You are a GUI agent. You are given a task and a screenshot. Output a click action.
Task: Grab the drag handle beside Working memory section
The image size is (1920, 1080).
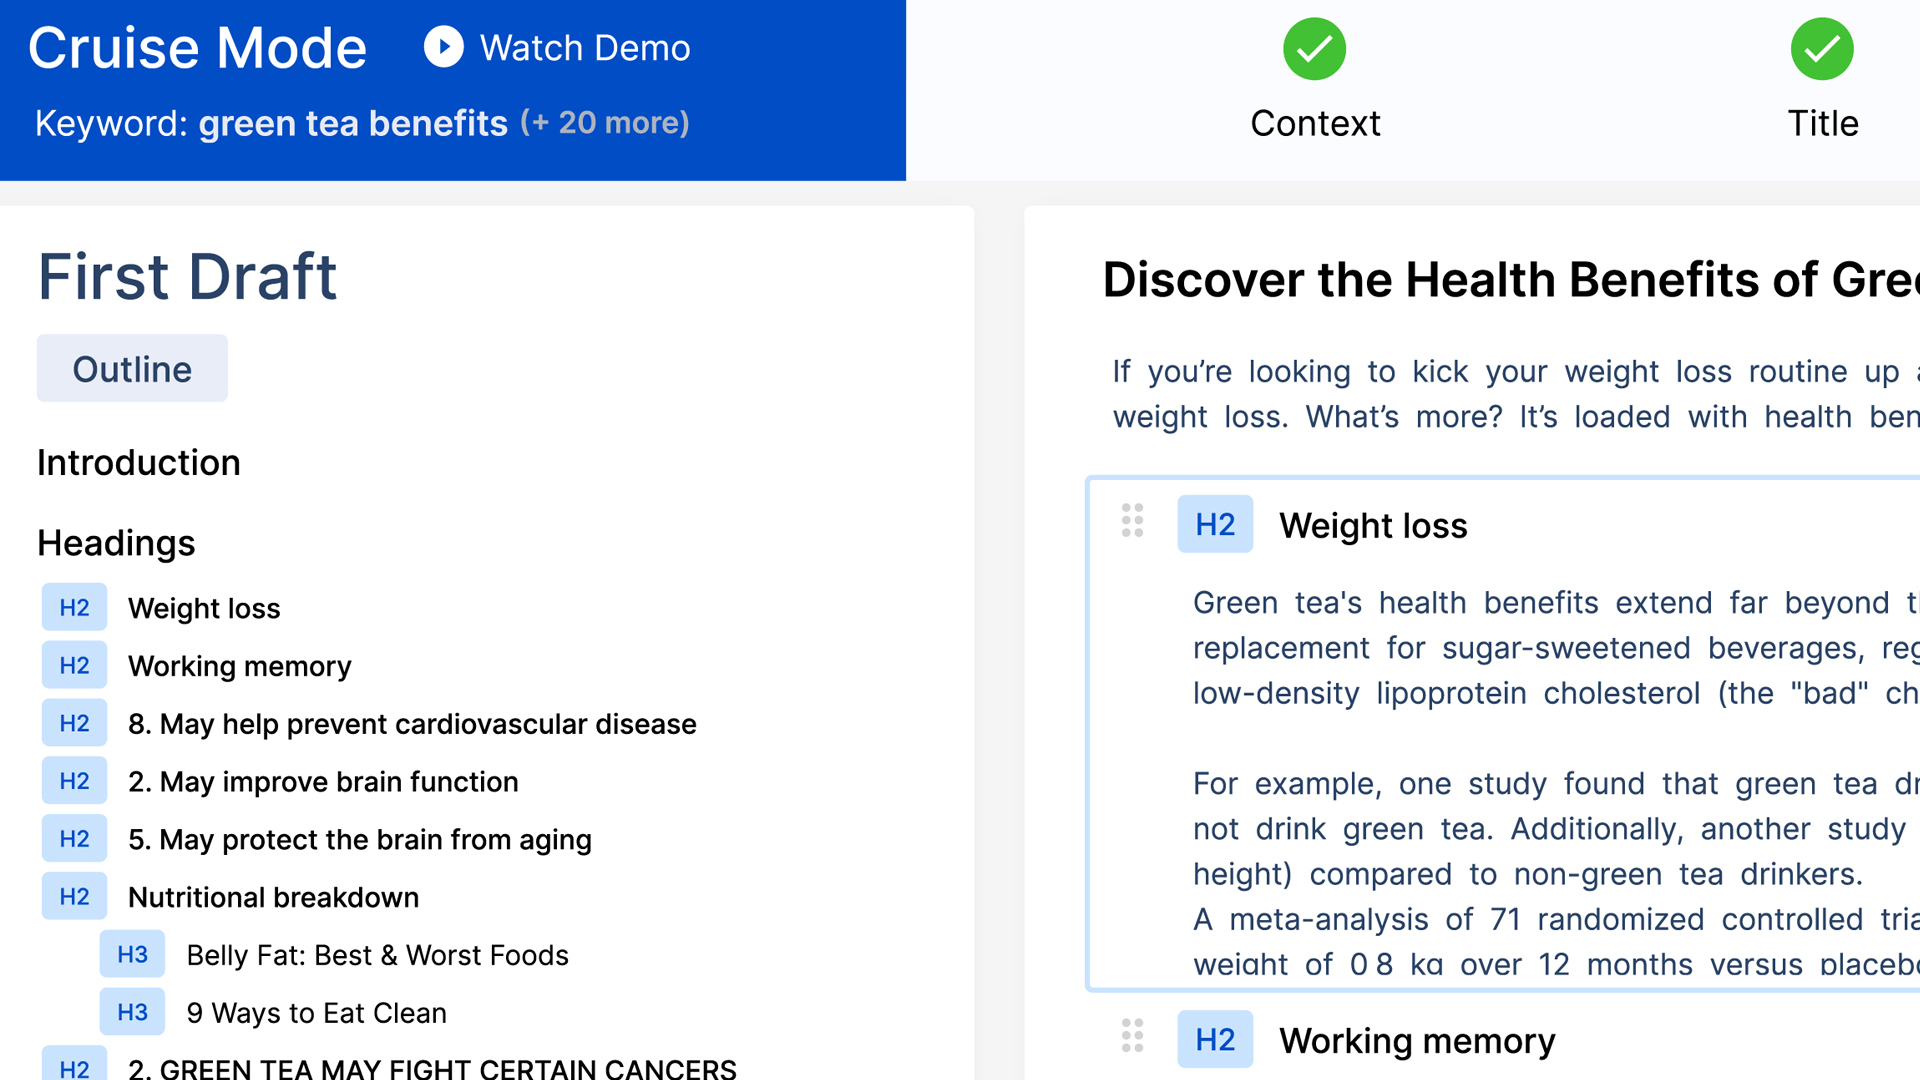tap(1132, 1036)
